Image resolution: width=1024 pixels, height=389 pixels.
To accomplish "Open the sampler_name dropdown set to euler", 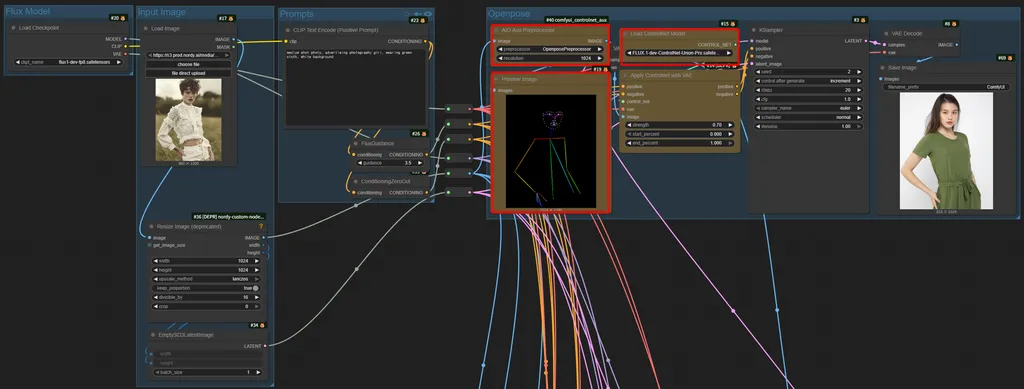I will (x=808, y=108).
